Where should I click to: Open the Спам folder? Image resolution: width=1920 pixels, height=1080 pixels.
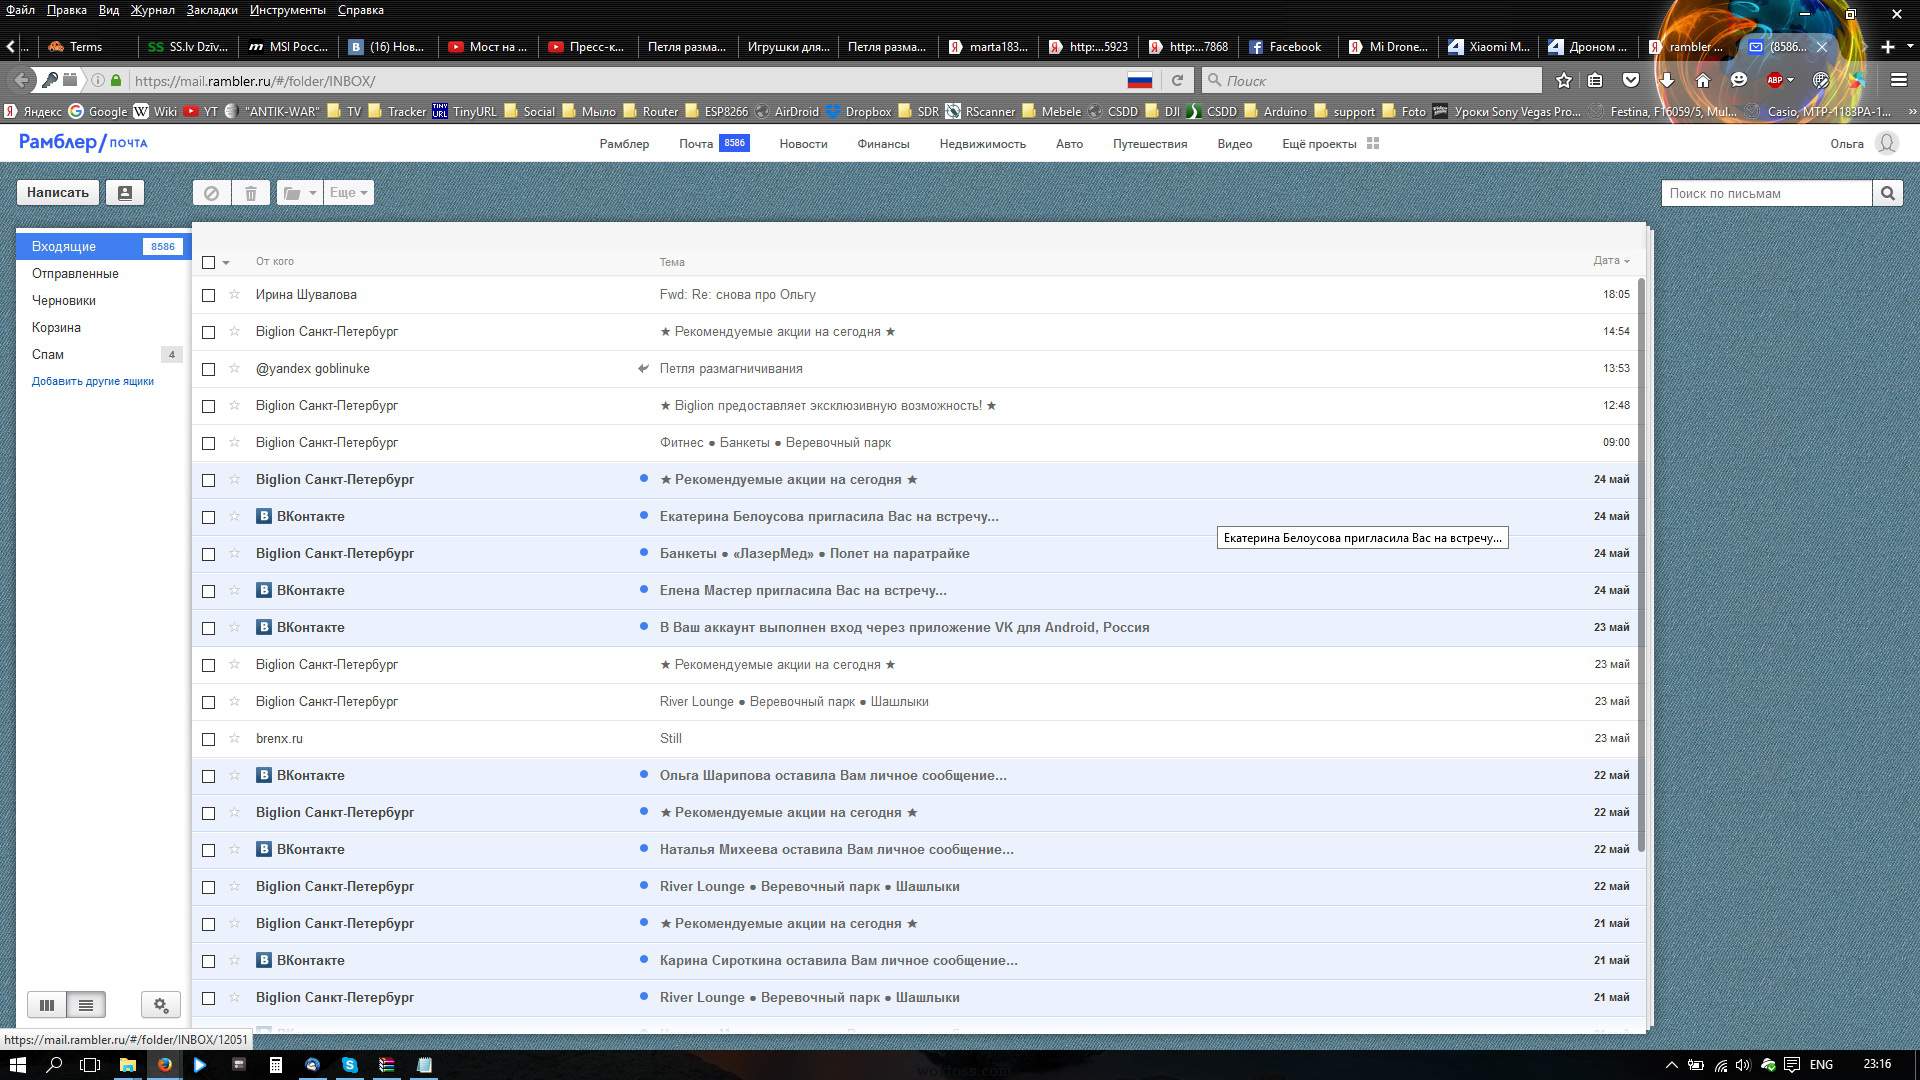click(x=48, y=355)
